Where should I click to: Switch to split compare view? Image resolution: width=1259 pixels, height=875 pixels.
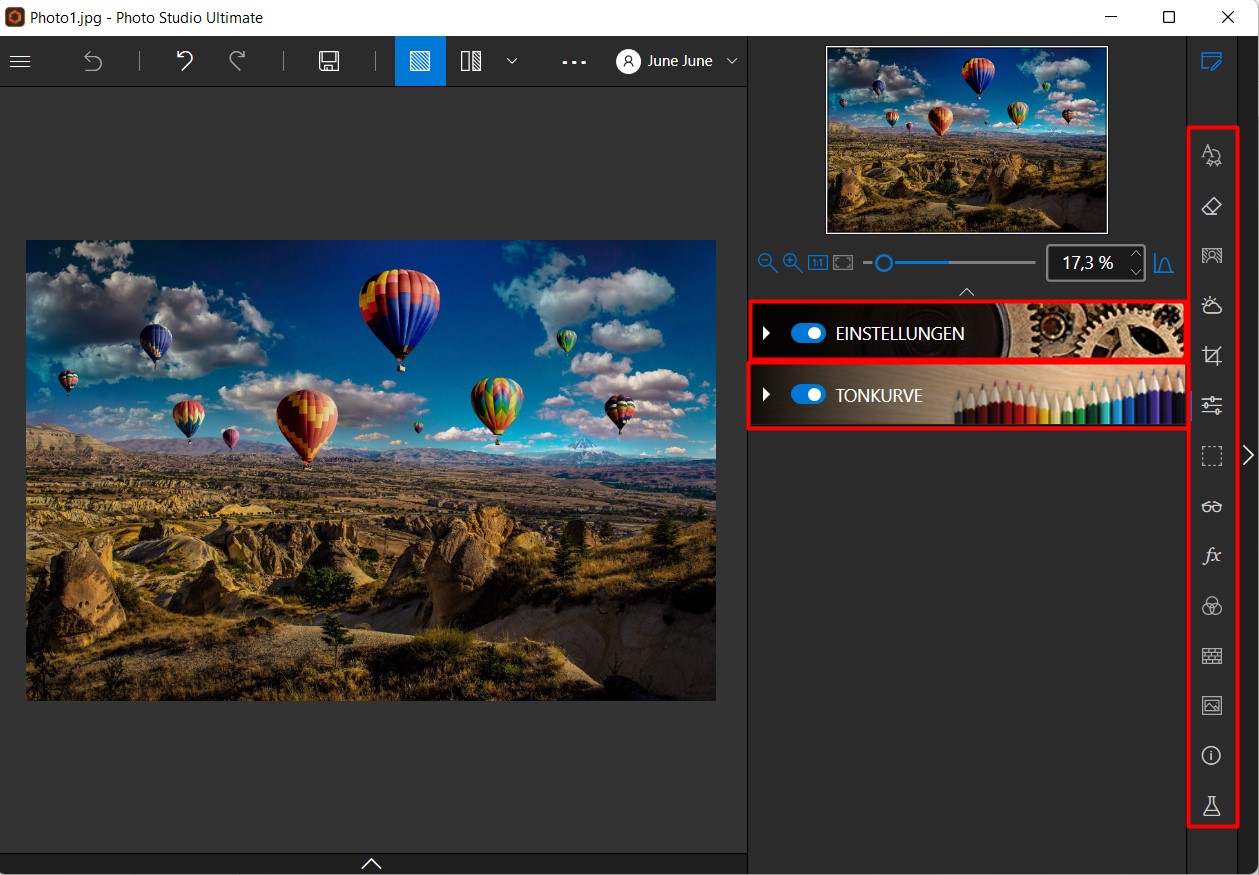click(471, 61)
